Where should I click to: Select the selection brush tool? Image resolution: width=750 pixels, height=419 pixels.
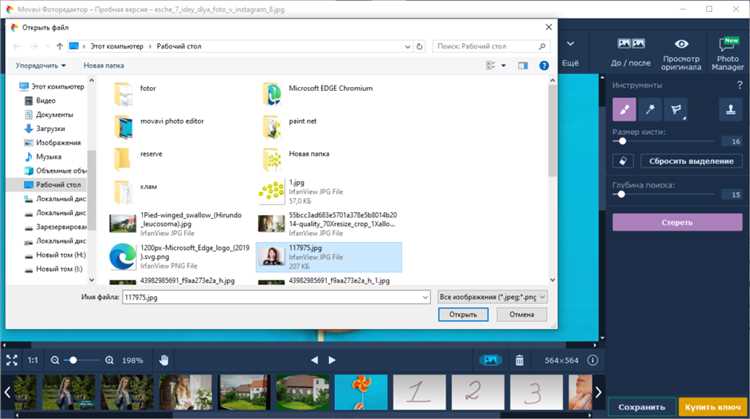pos(624,109)
